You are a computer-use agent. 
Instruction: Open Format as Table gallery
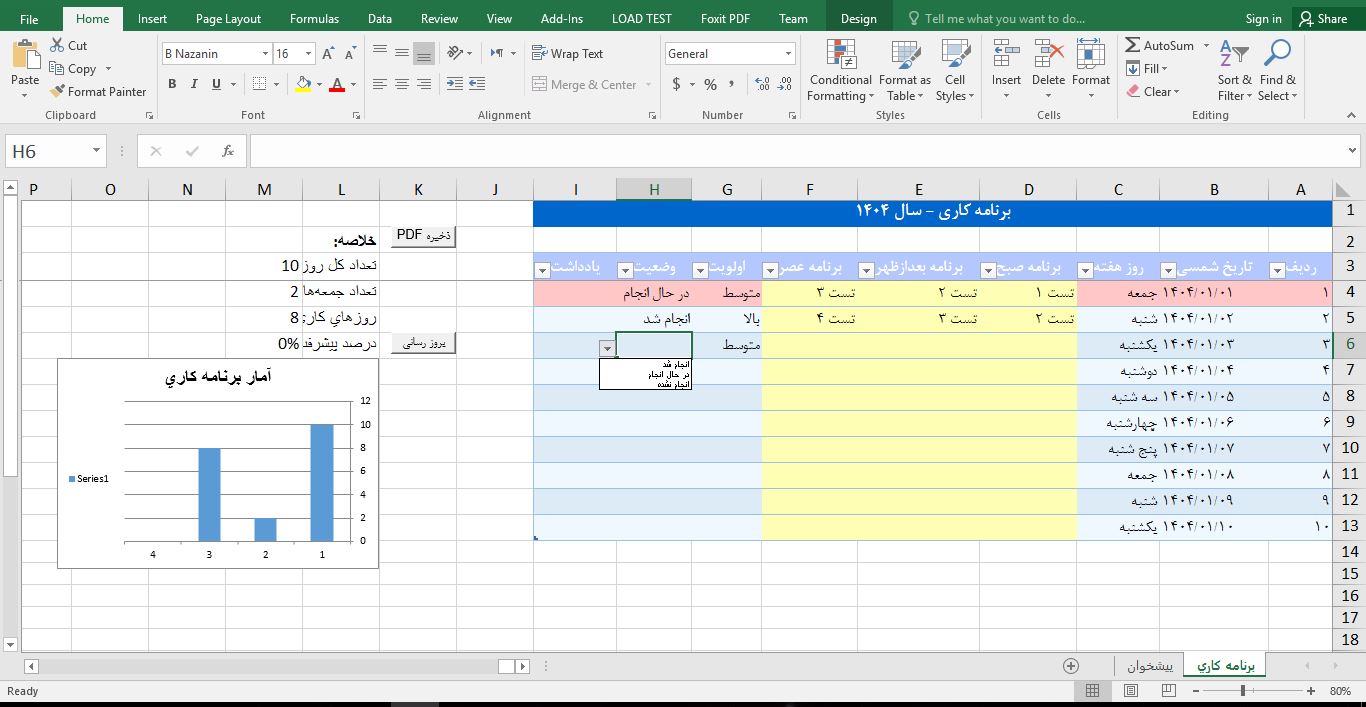click(x=905, y=70)
